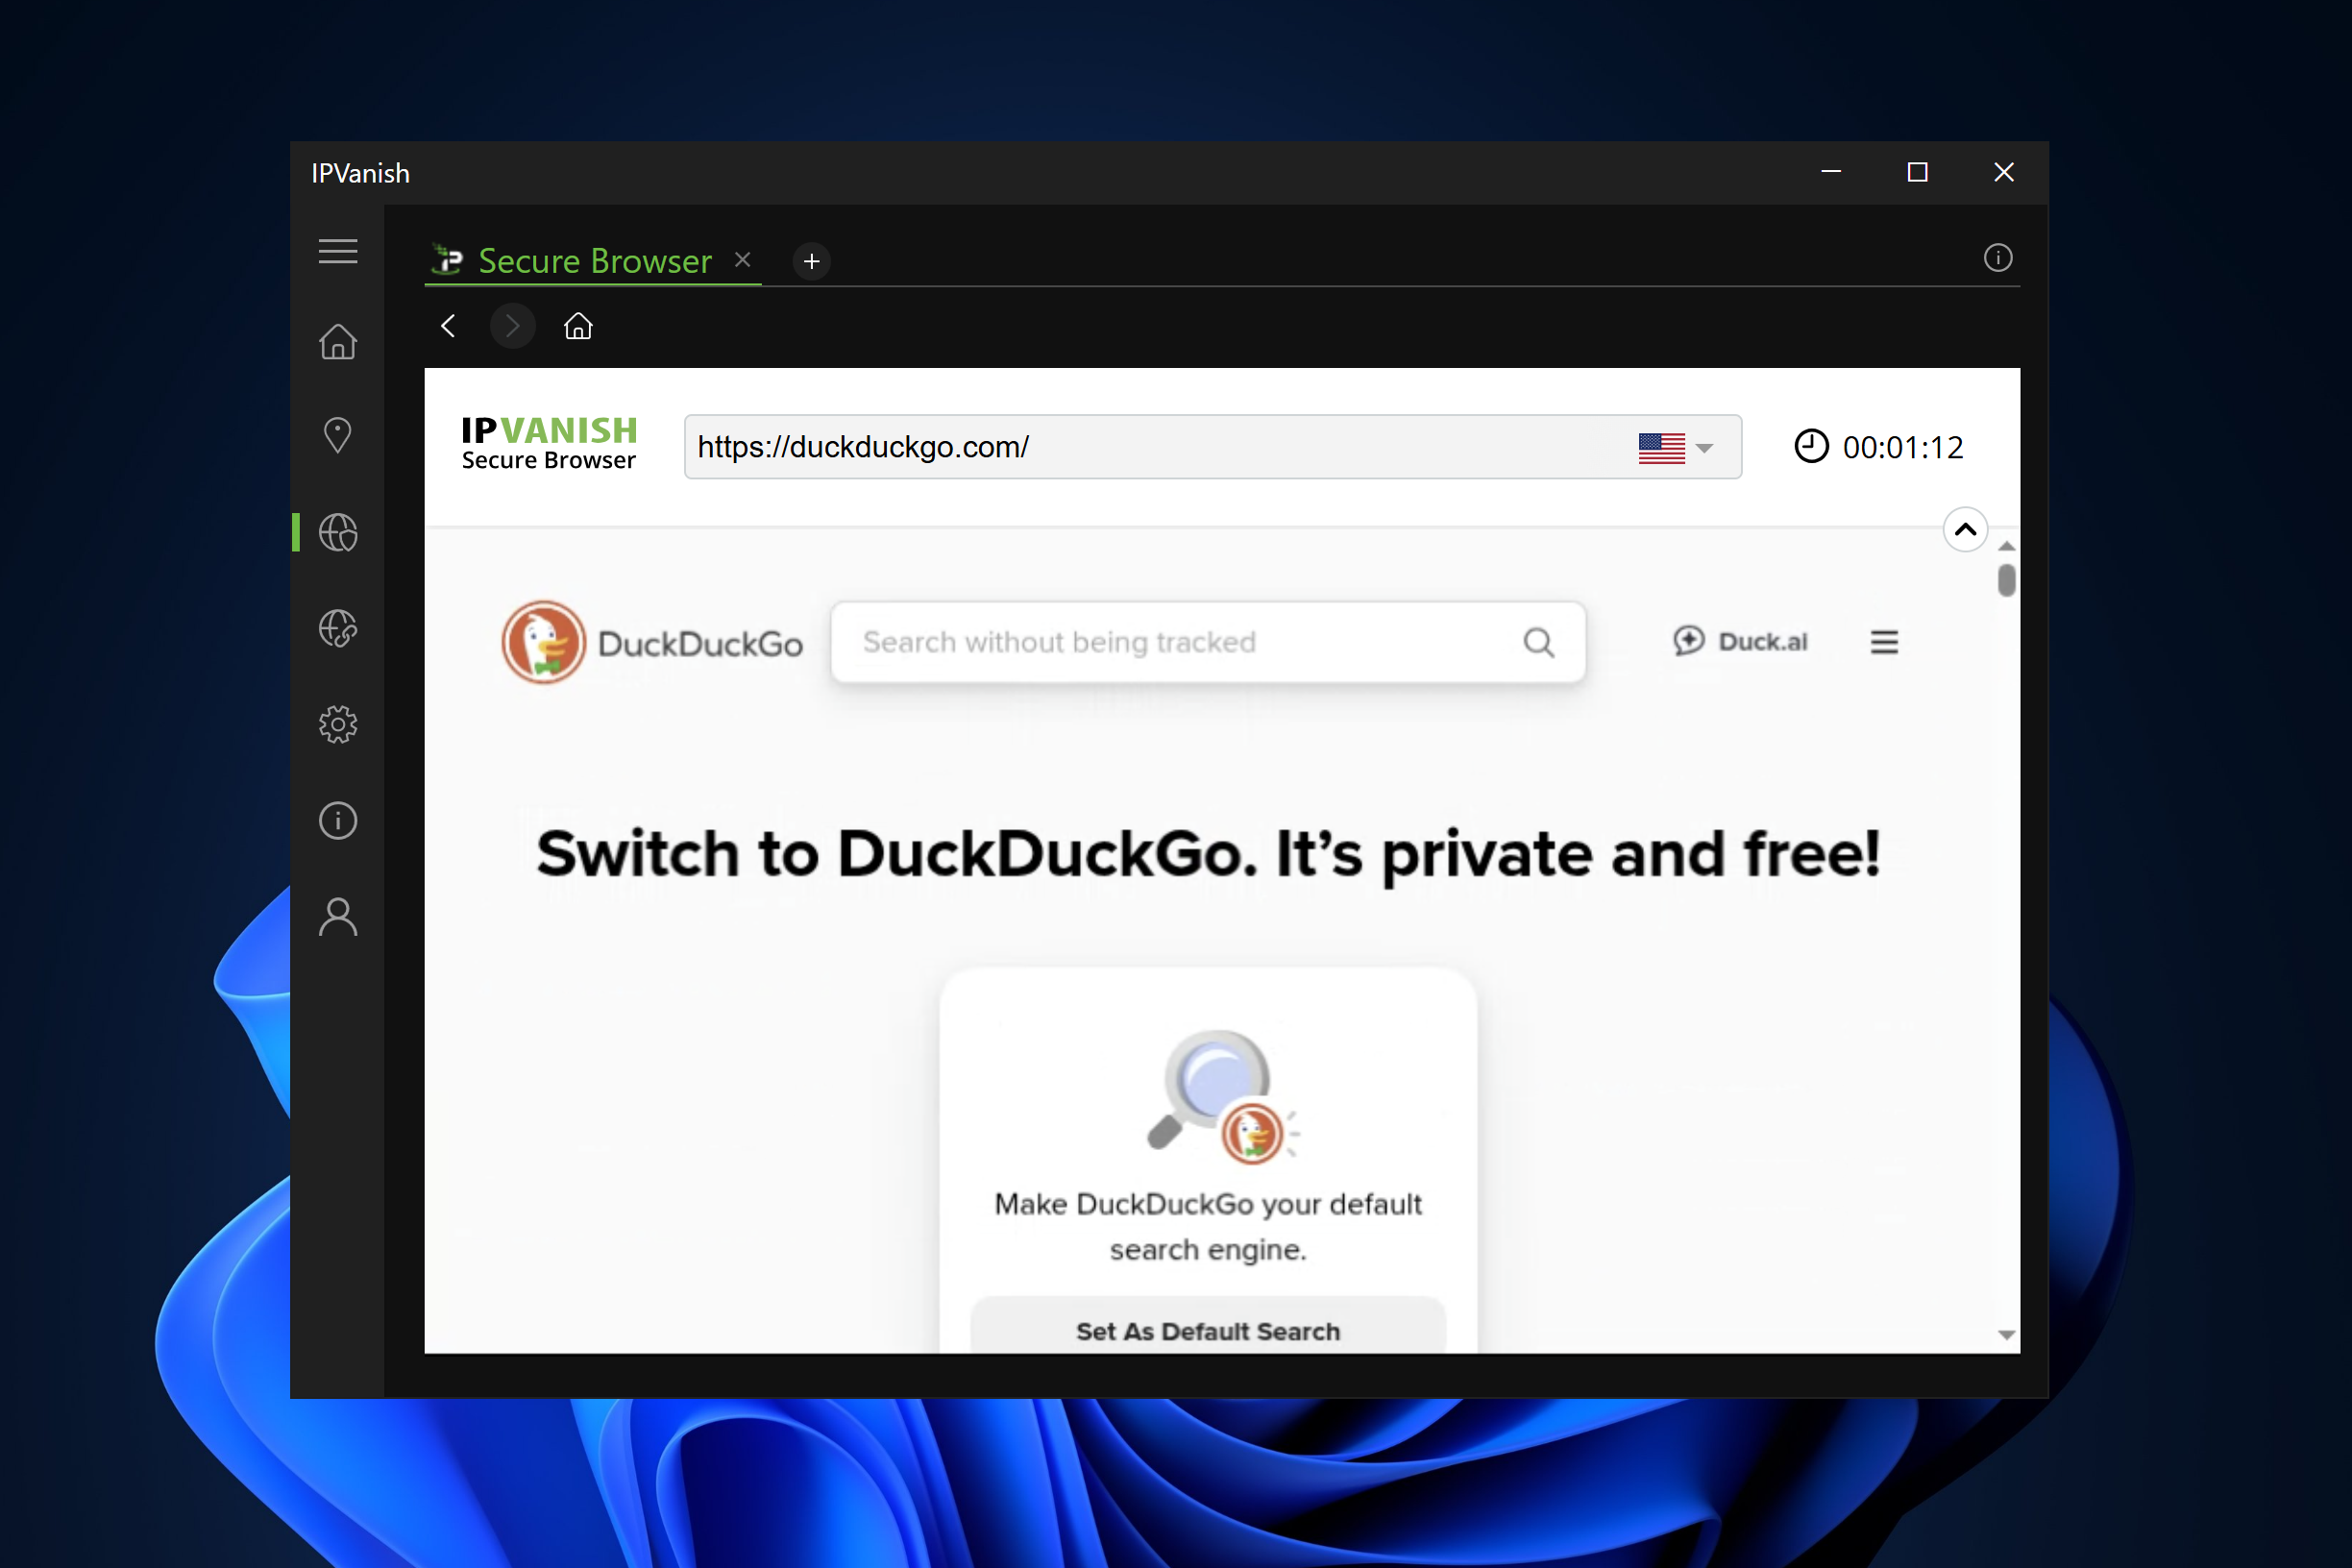Screen dimensions: 2352x1568
Task: Go to the Home icon in sidebar
Action: pos(338,342)
